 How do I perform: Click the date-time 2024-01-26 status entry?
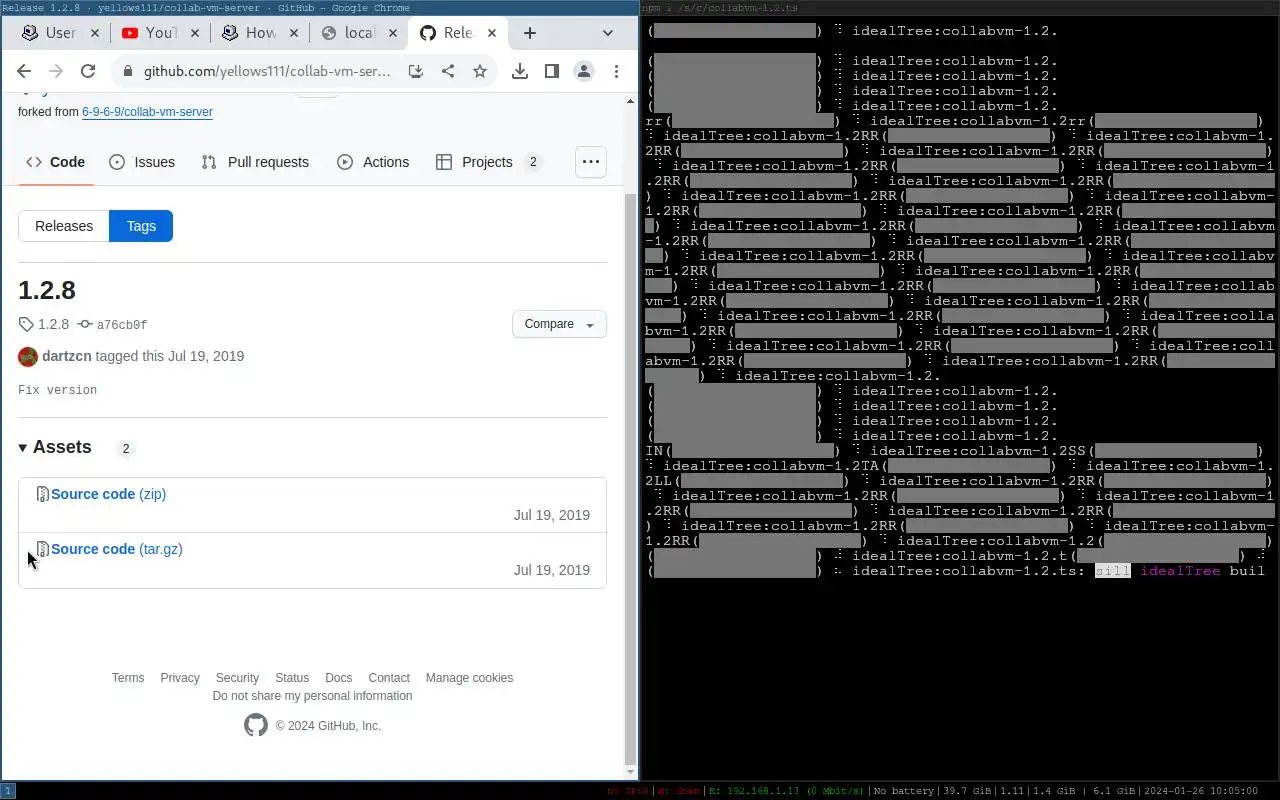[1201, 791]
